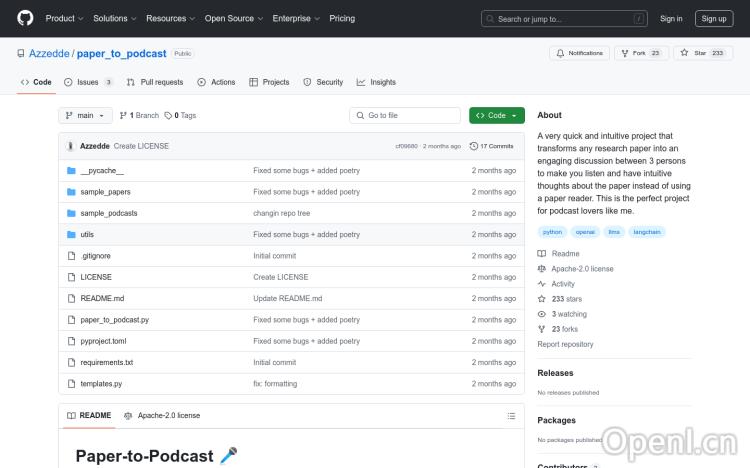Click the eye icon beside 3 watching
Screen dimensions: 750x468
pos(541,314)
